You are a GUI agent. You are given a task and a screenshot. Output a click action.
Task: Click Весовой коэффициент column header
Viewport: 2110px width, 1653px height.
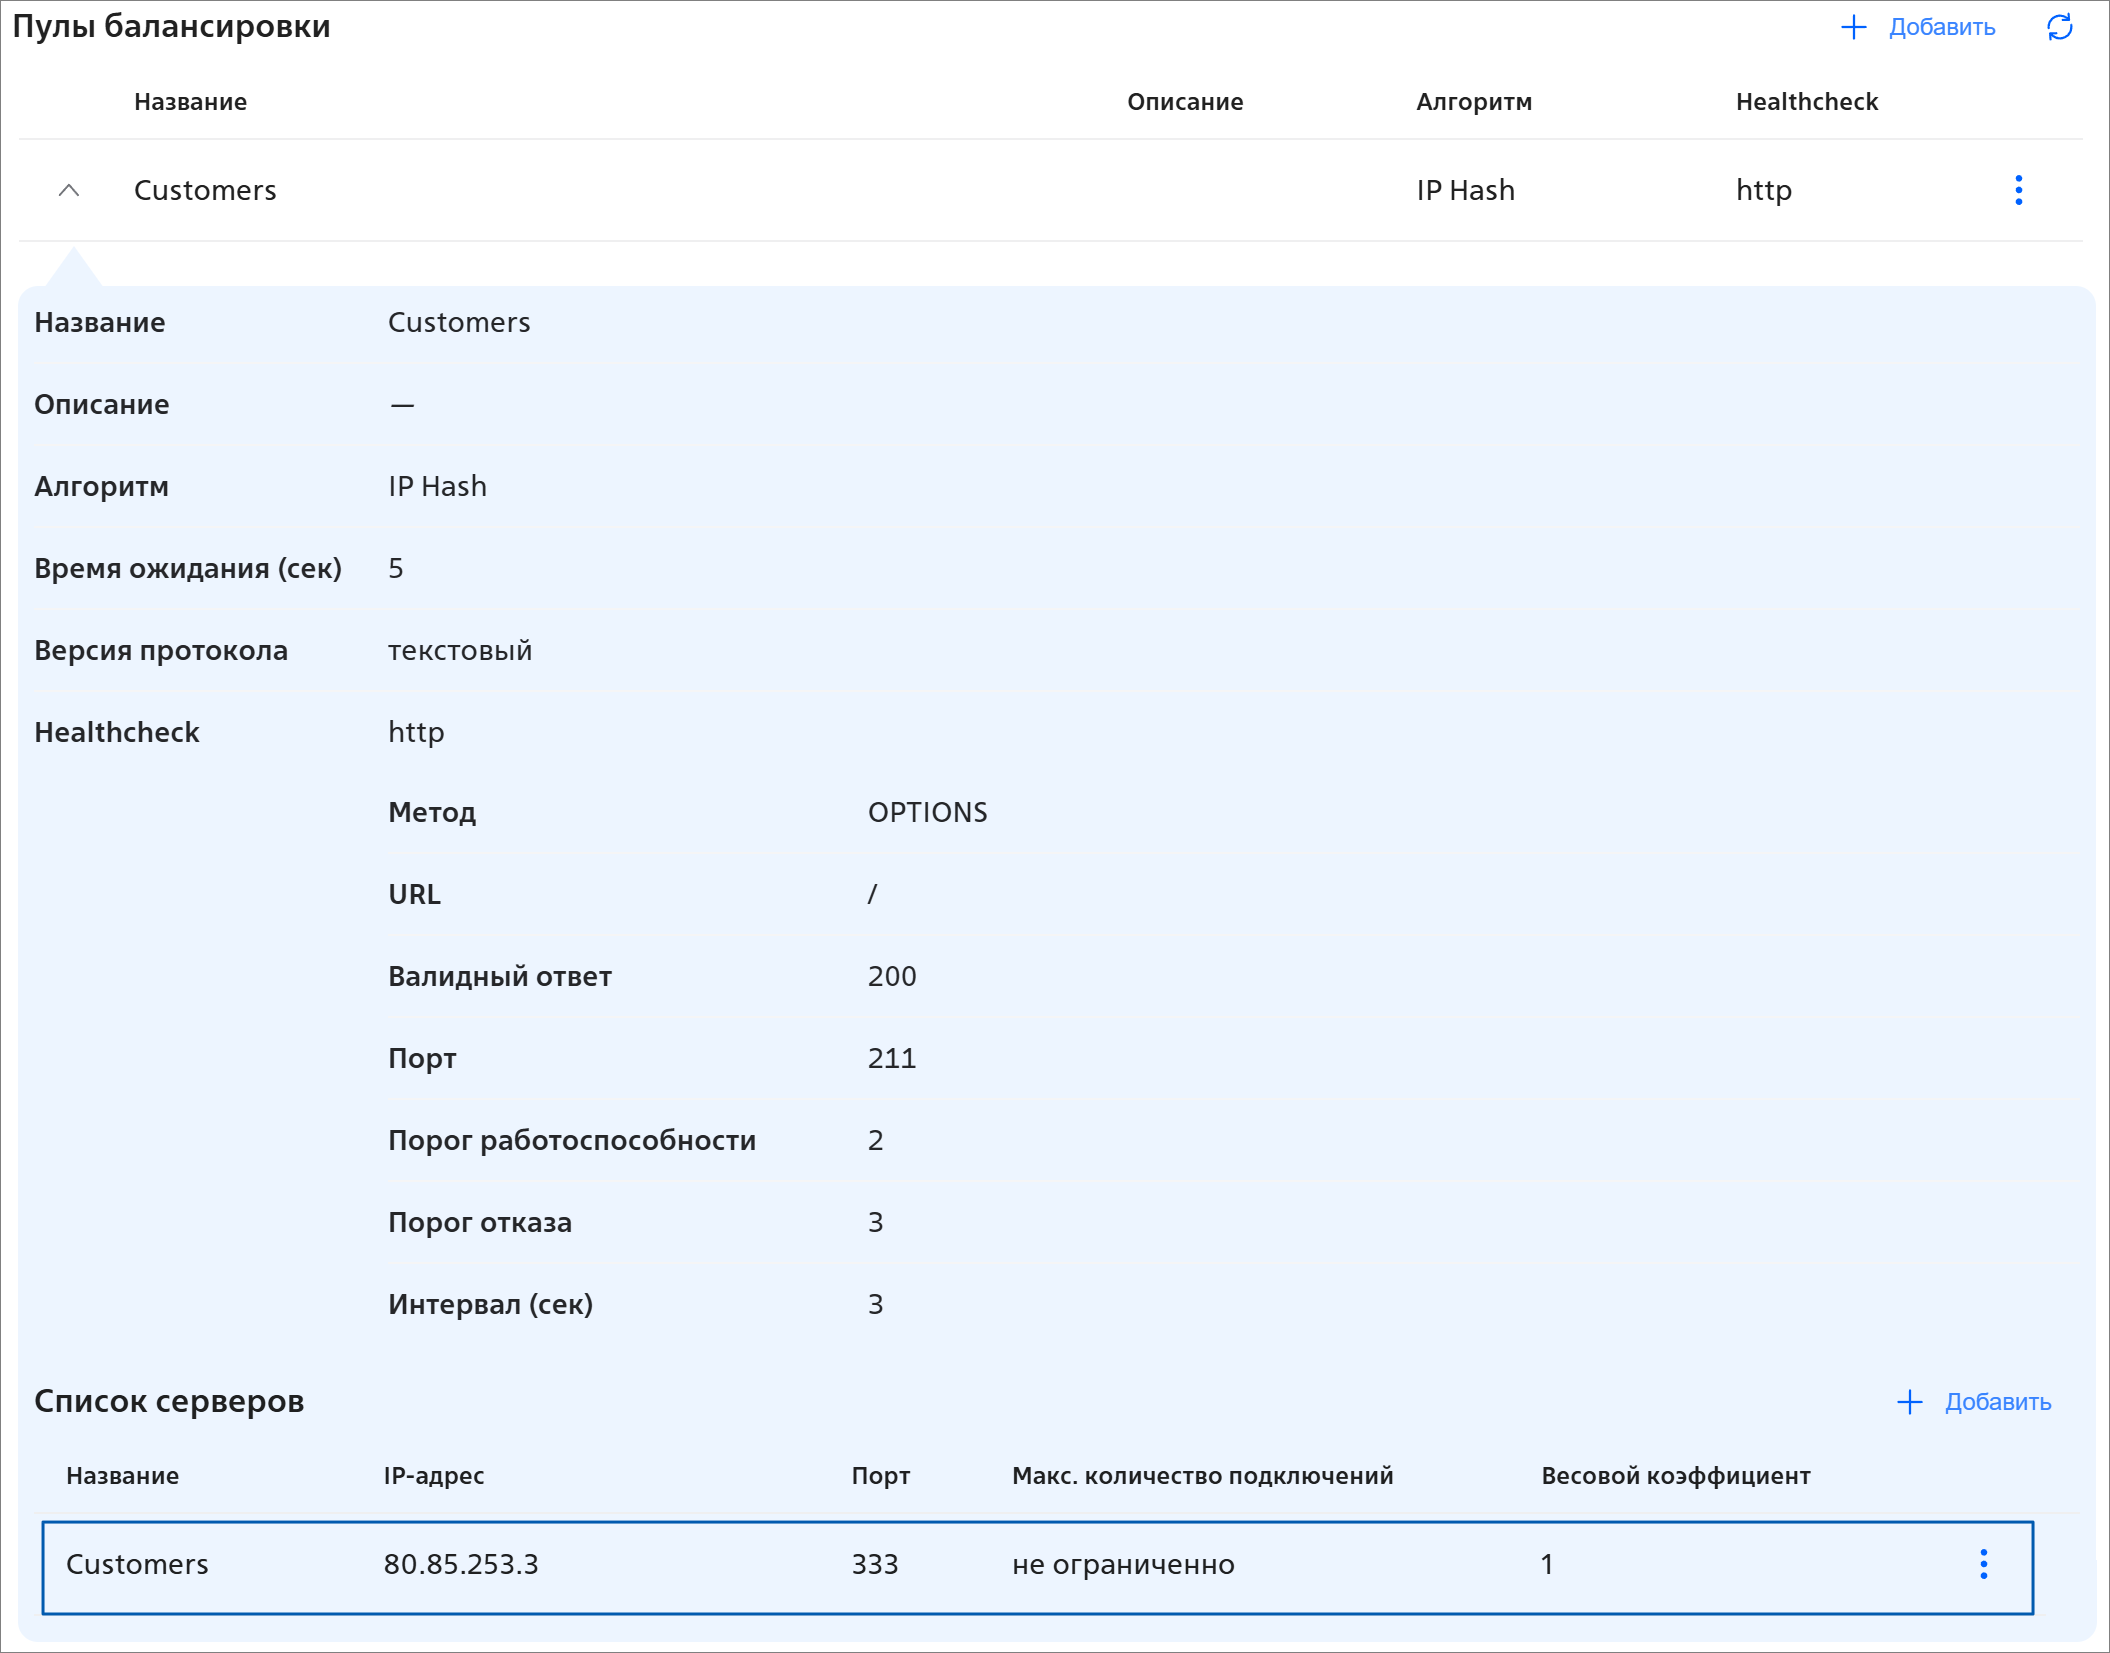tap(1675, 1476)
